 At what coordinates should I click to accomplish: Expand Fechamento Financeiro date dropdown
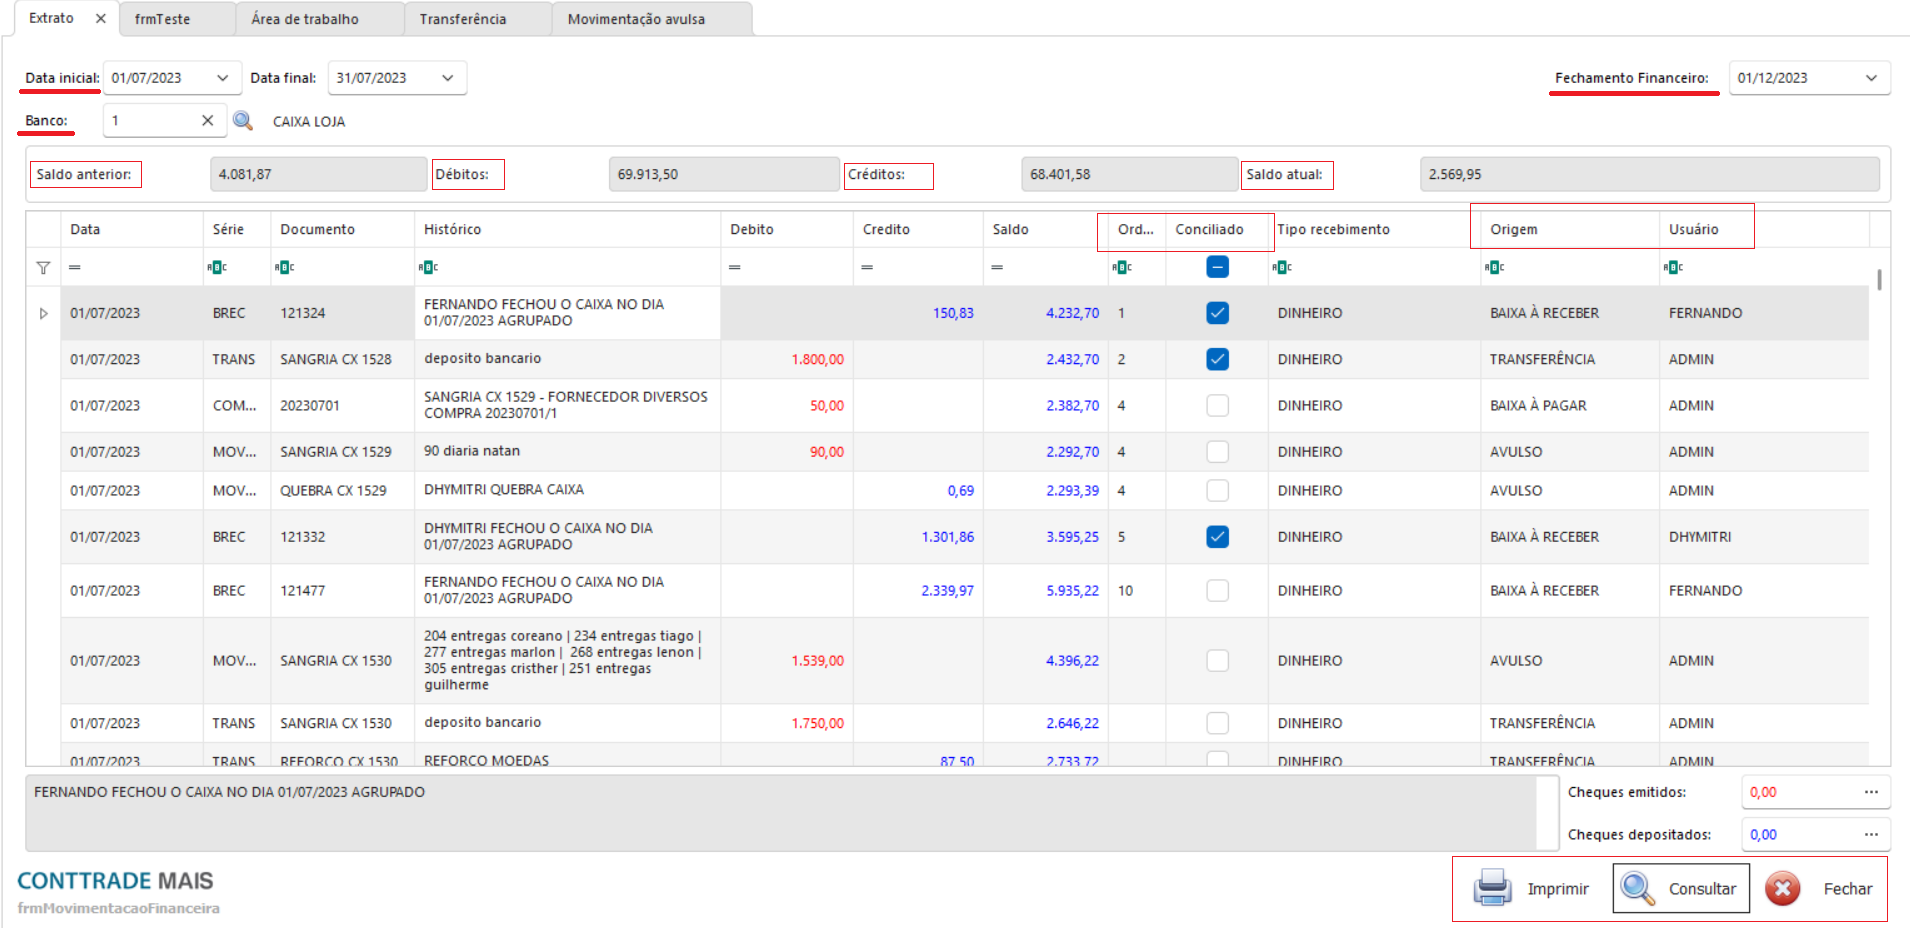click(x=1870, y=78)
